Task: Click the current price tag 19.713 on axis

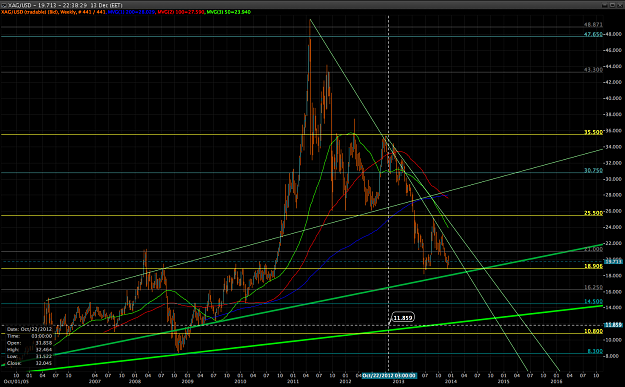Action: tap(614, 261)
